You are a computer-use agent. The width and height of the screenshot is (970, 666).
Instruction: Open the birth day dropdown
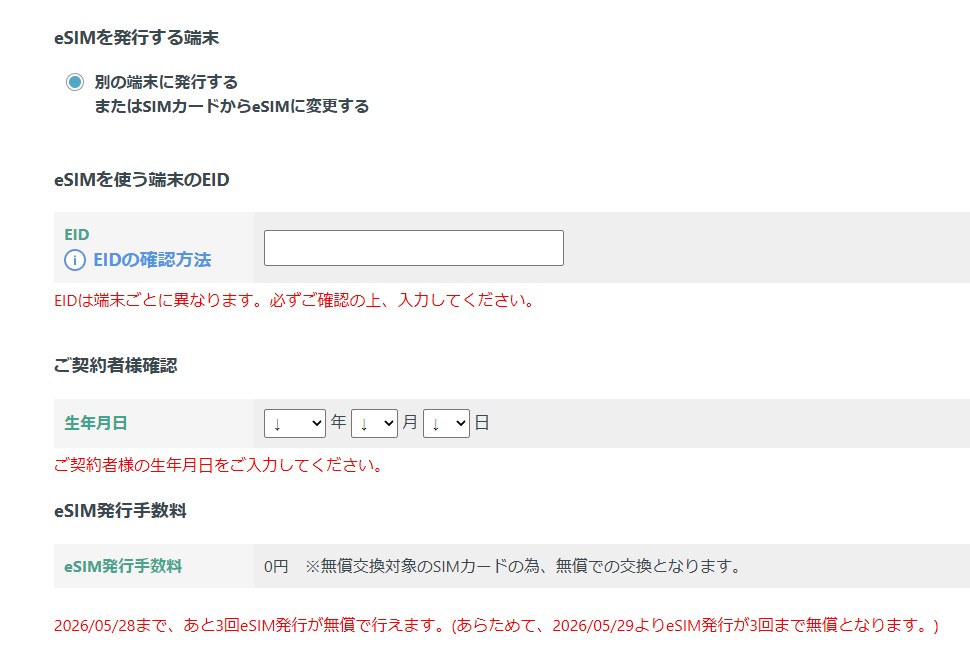pos(446,423)
